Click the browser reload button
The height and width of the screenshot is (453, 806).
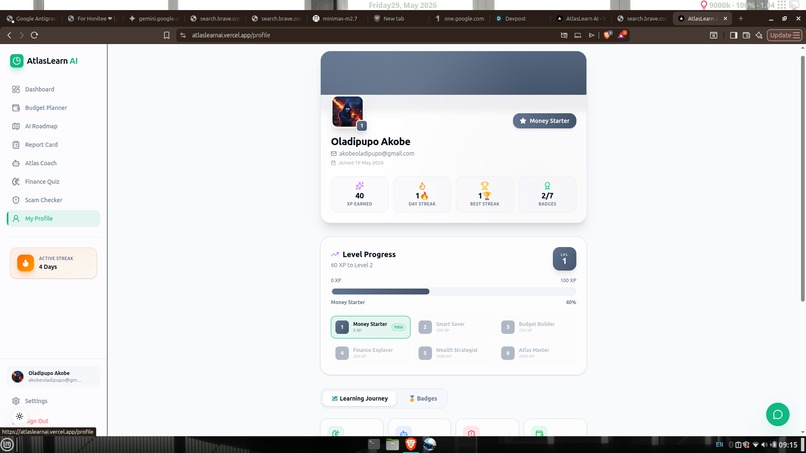[34, 35]
